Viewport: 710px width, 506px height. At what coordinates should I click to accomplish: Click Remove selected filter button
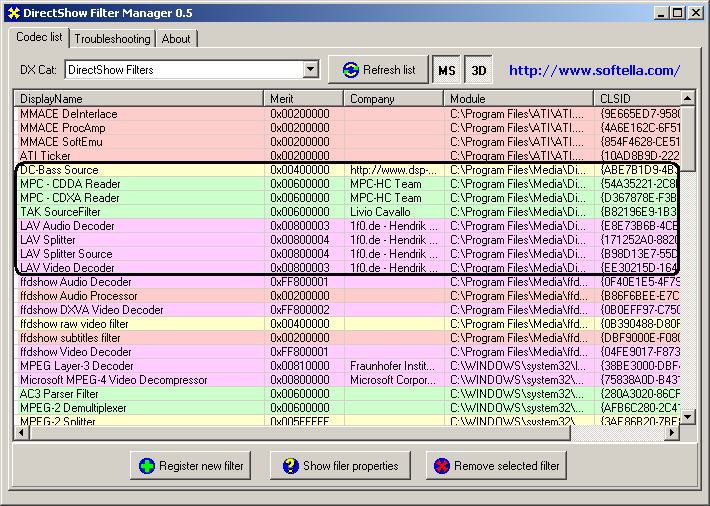[x=496, y=466]
